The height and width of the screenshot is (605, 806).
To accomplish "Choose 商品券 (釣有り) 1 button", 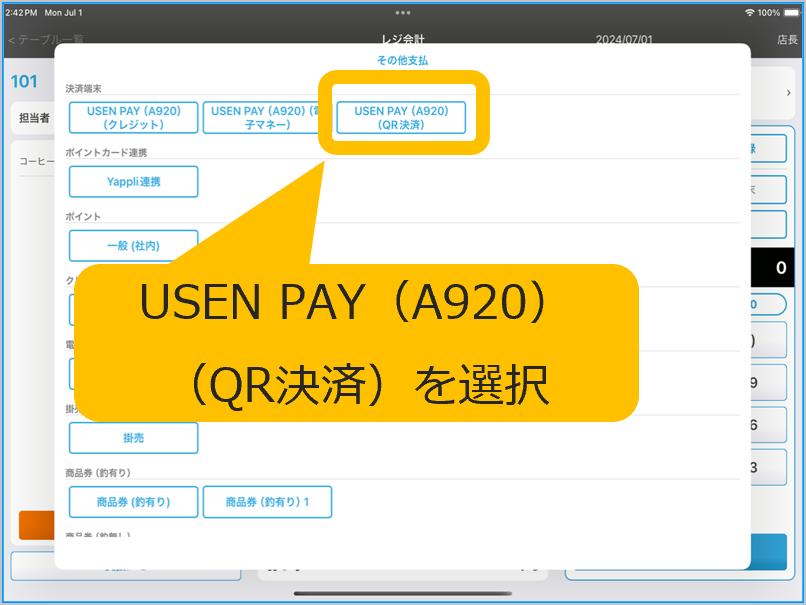I will tap(267, 502).
